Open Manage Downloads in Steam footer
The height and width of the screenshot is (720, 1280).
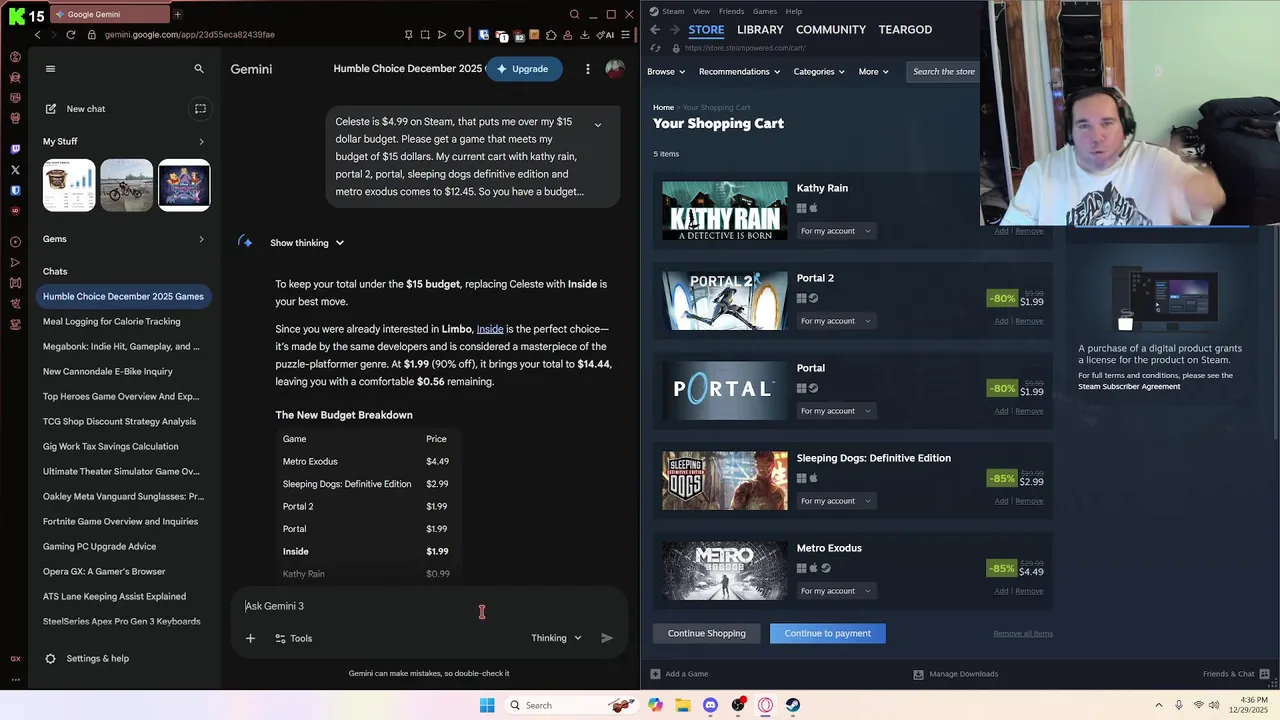[x=956, y=674]
